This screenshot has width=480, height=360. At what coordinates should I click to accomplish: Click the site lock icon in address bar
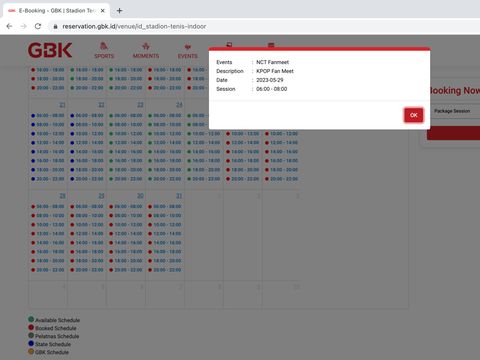click(x=55, y=26)
